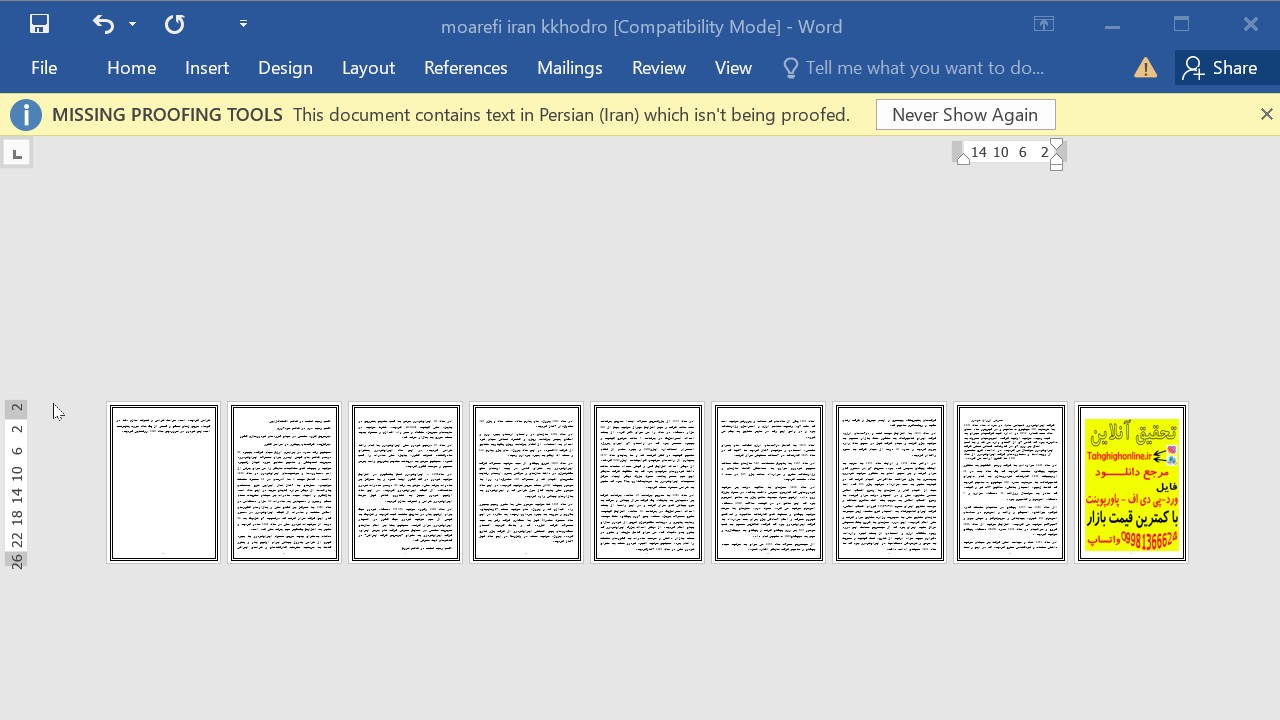The image size is (1280, 720).
Task: Click the second page from the left
Action: click(x=285, y=483)
